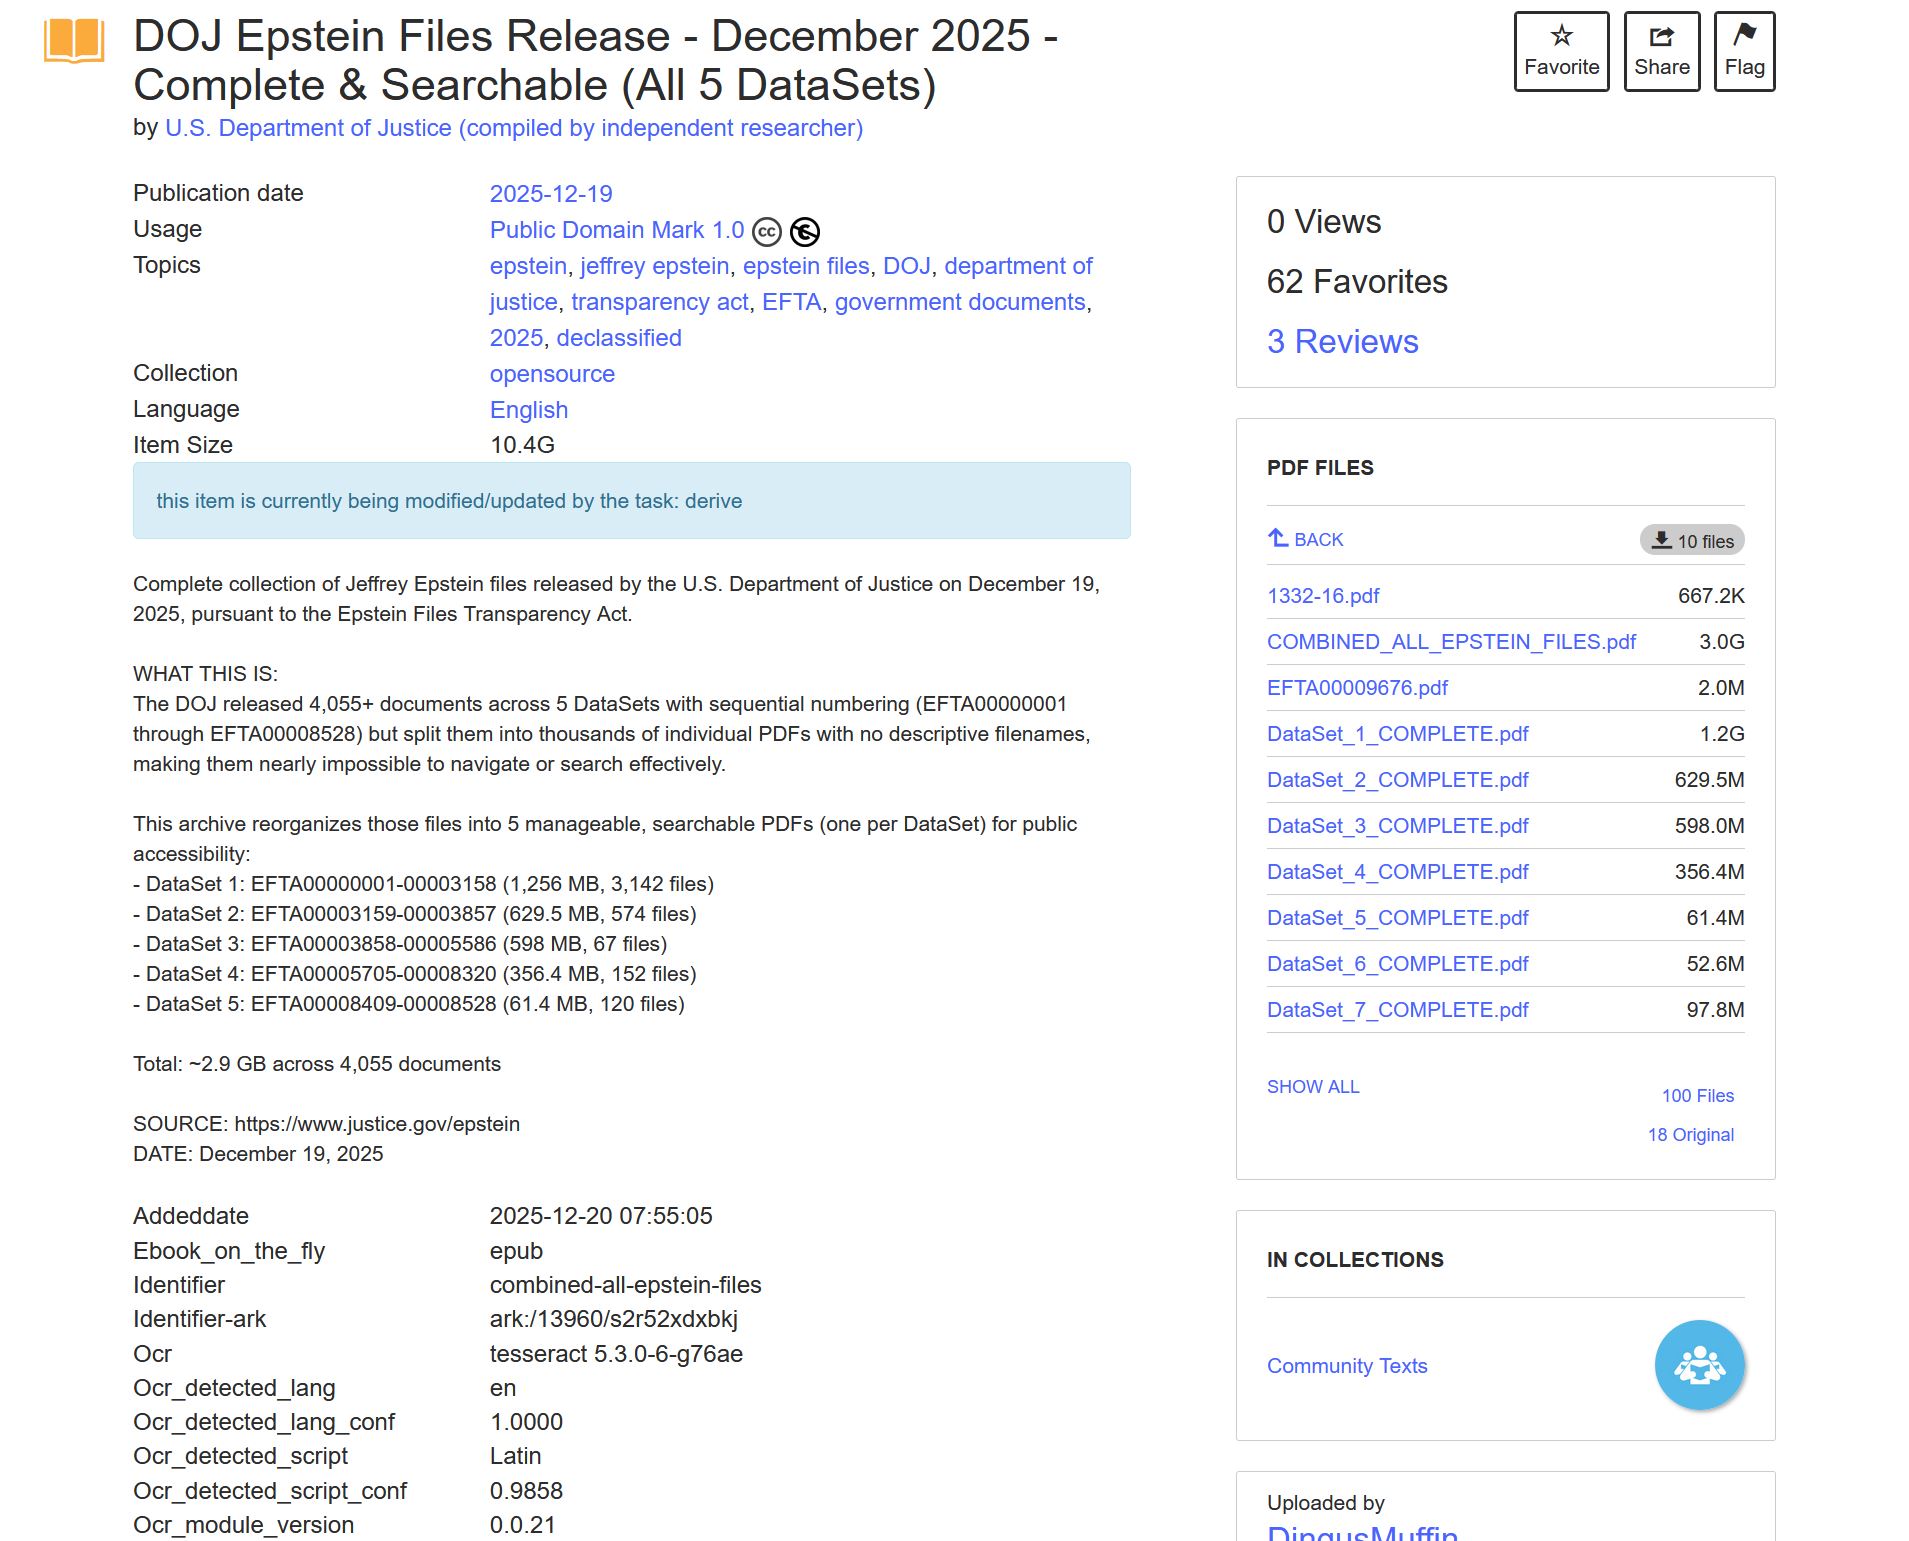This screenshot has width=1909, height=1541.
Task: Download DataSet_4_COMPLETE.pdf
Action: [1398, 872]
